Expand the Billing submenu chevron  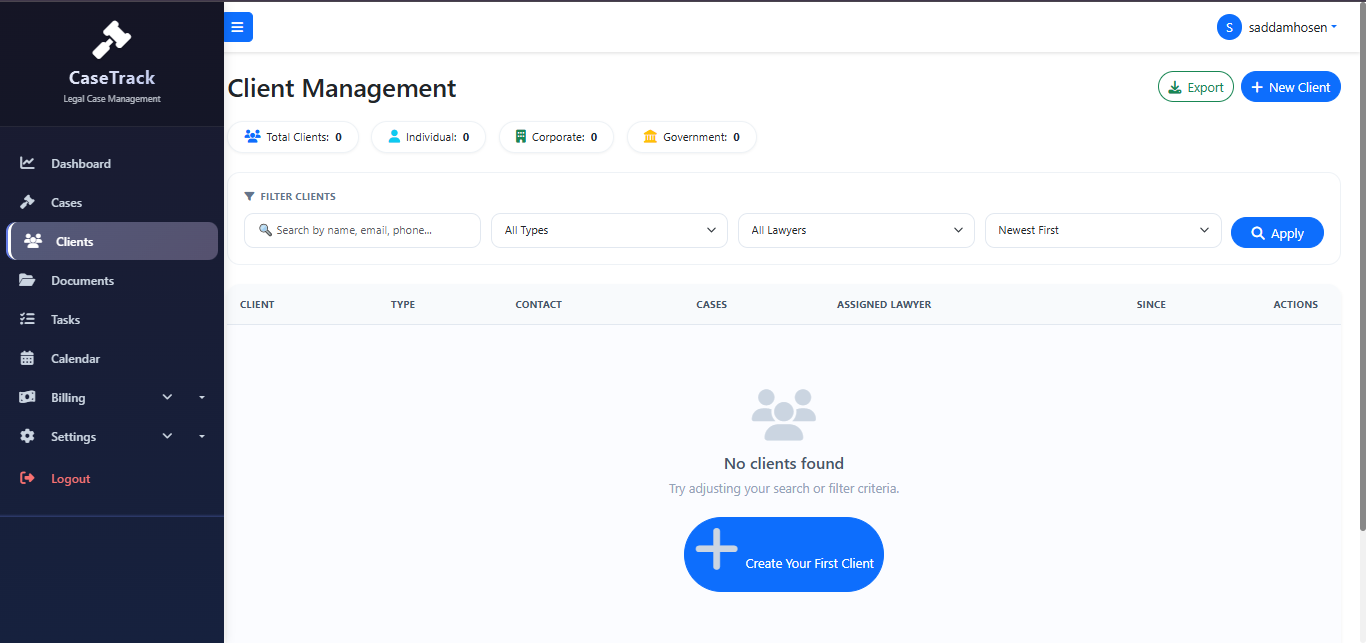tap(168, 397)
